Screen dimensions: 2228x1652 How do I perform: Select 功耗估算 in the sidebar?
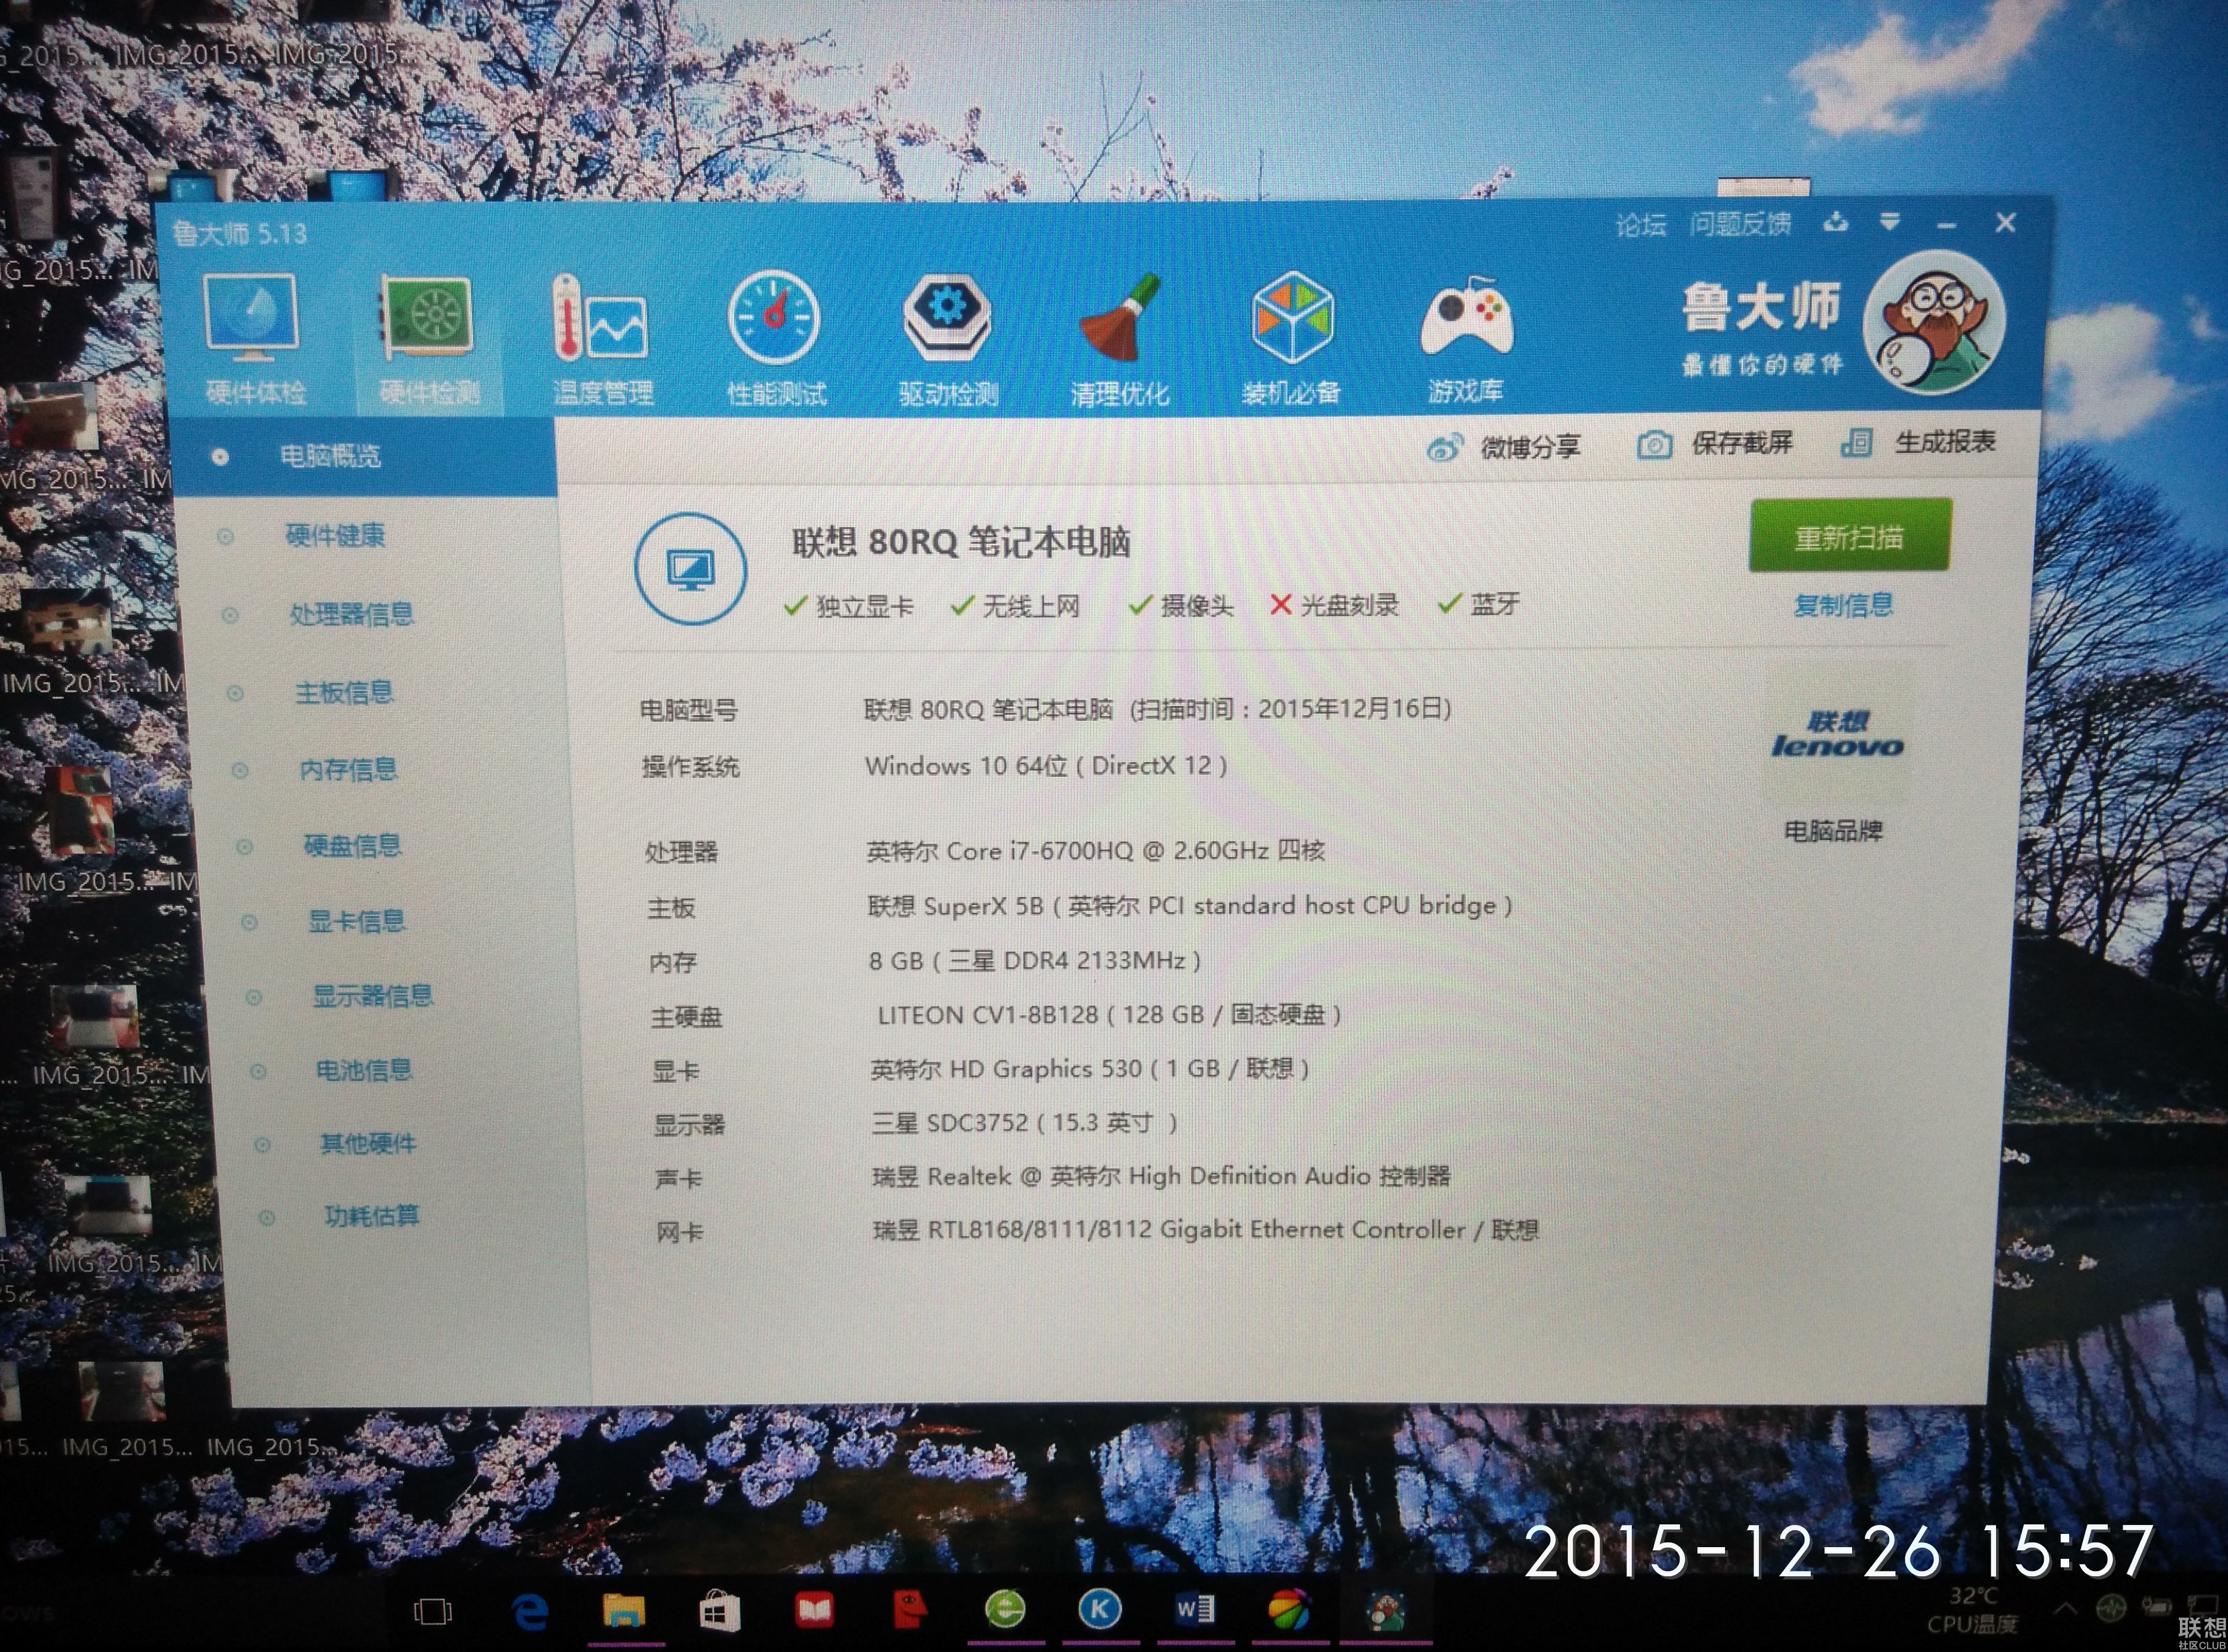pyautogui.click(x=372, y=1216)
